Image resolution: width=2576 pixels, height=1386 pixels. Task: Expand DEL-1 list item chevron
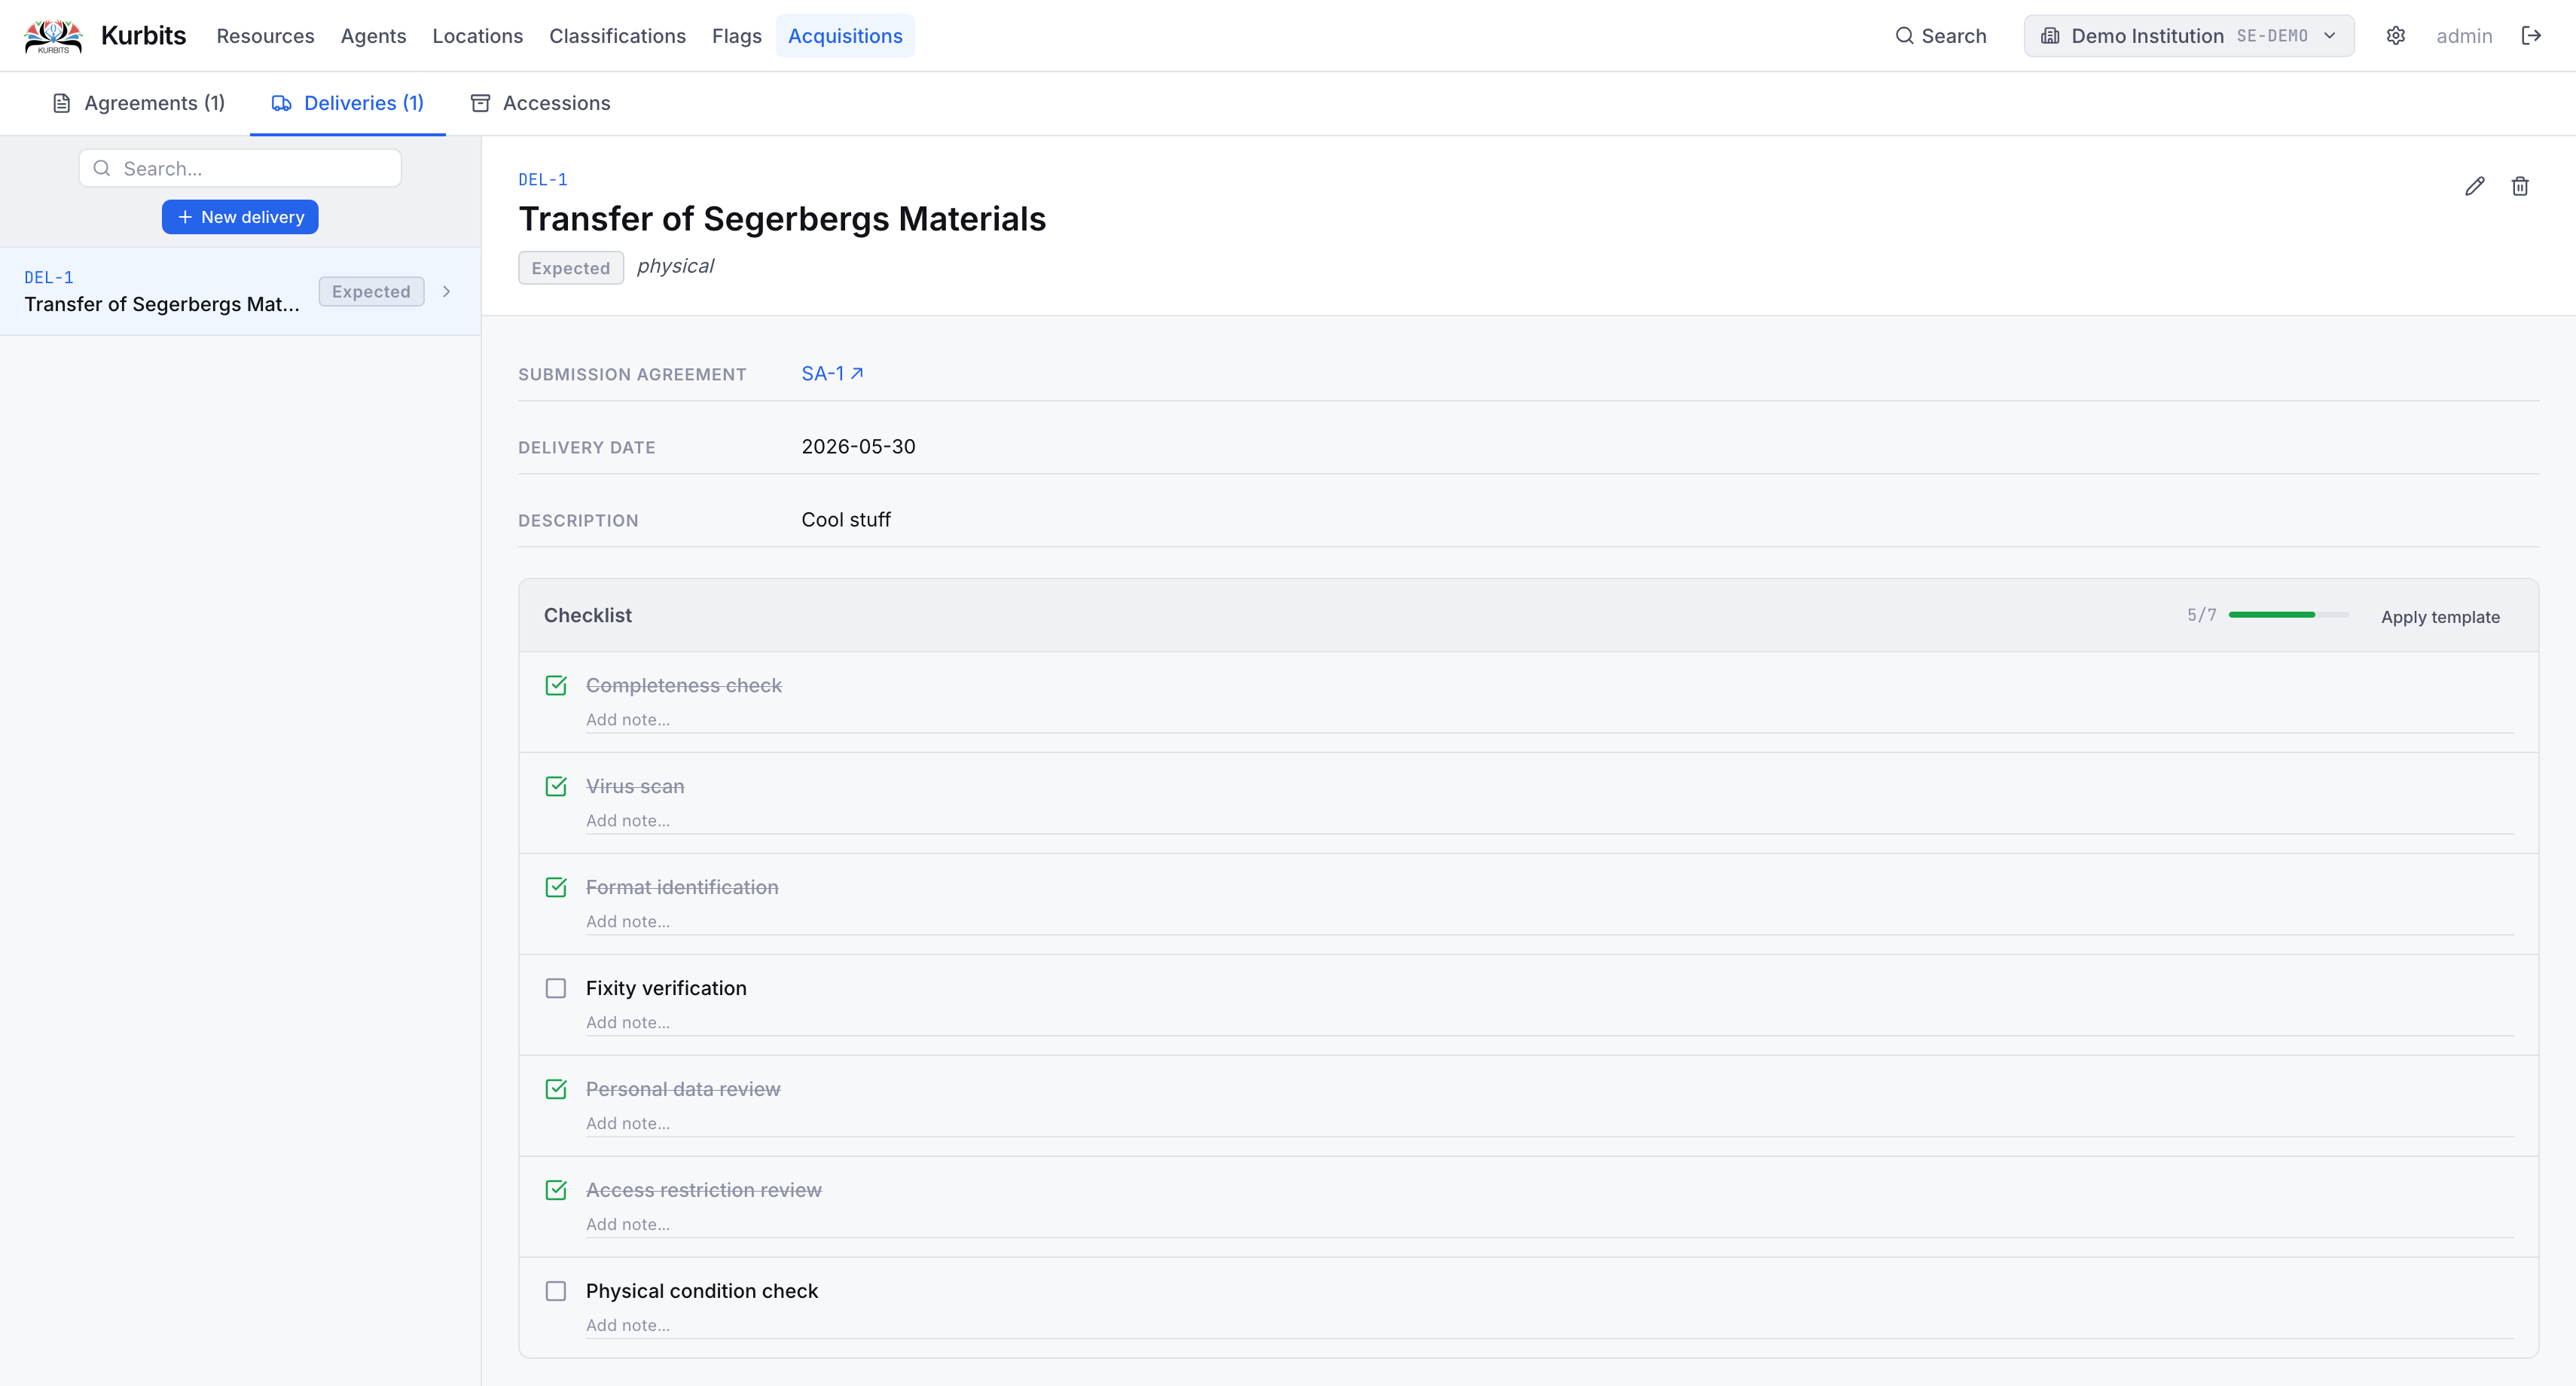pyautogui.click(x=447, y=291)
